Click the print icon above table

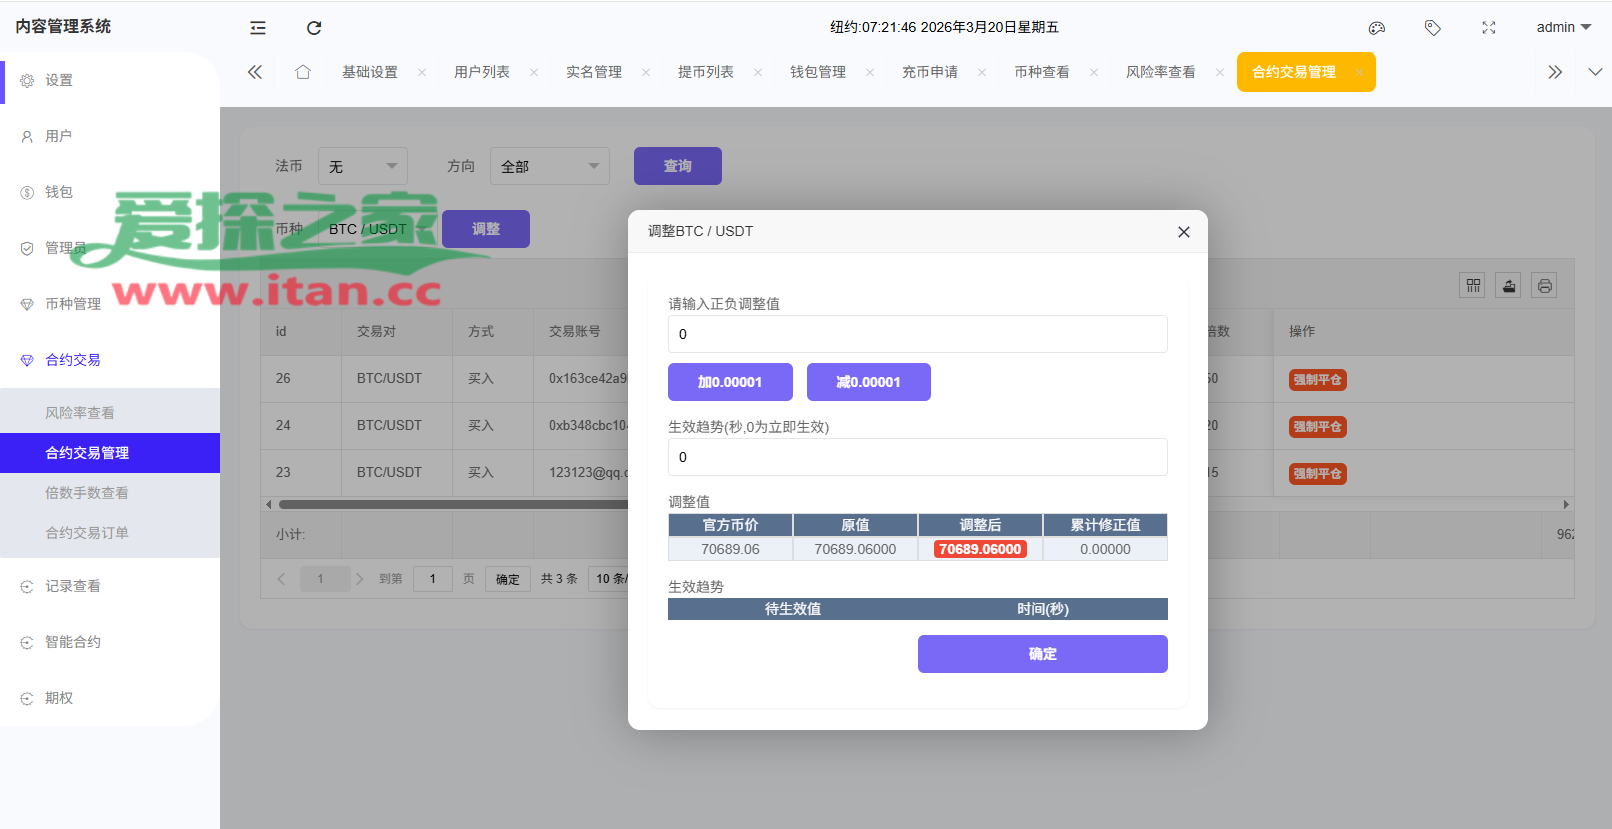(1545, 286)
